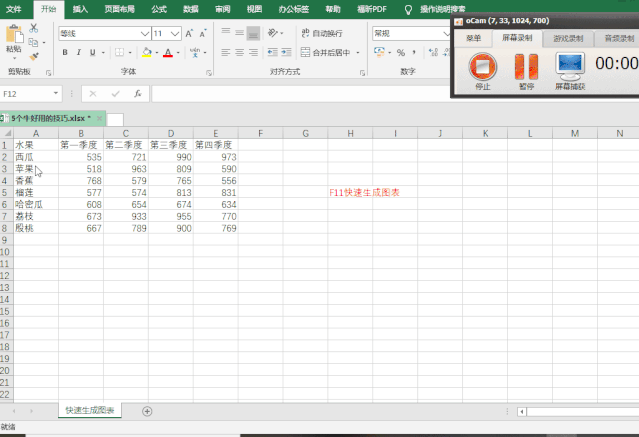Cancel formula entry with X

[93, 94]
